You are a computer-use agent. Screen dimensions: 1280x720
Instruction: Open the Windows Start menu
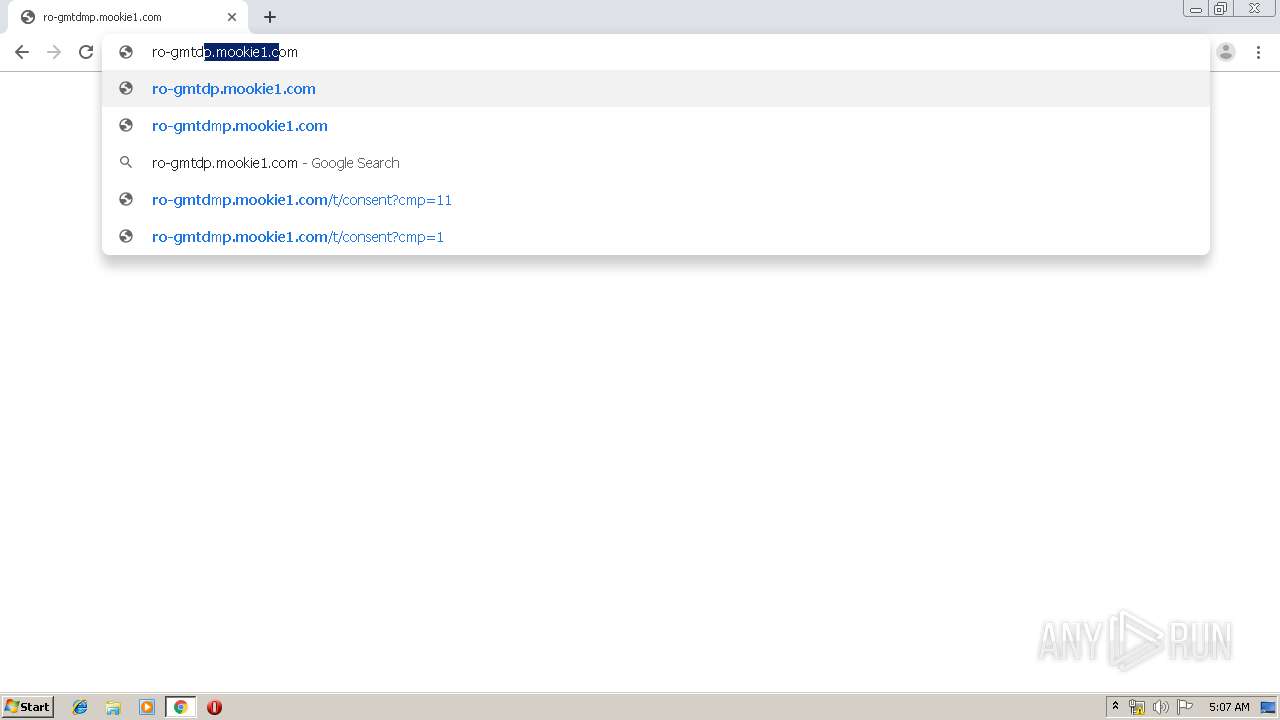(28, 707)
